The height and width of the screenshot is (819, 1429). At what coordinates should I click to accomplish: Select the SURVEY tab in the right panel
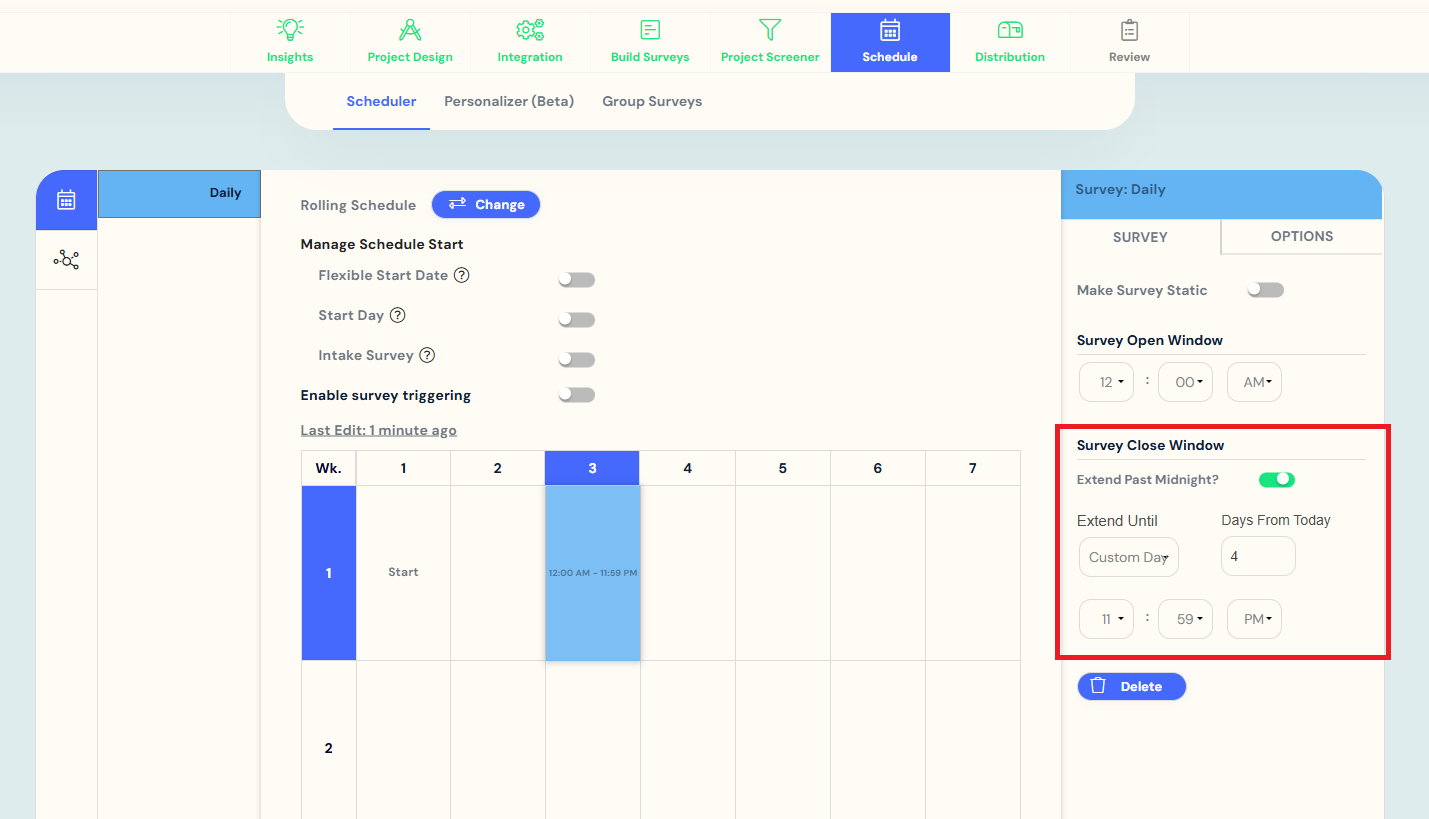[x=1140, y=237]
